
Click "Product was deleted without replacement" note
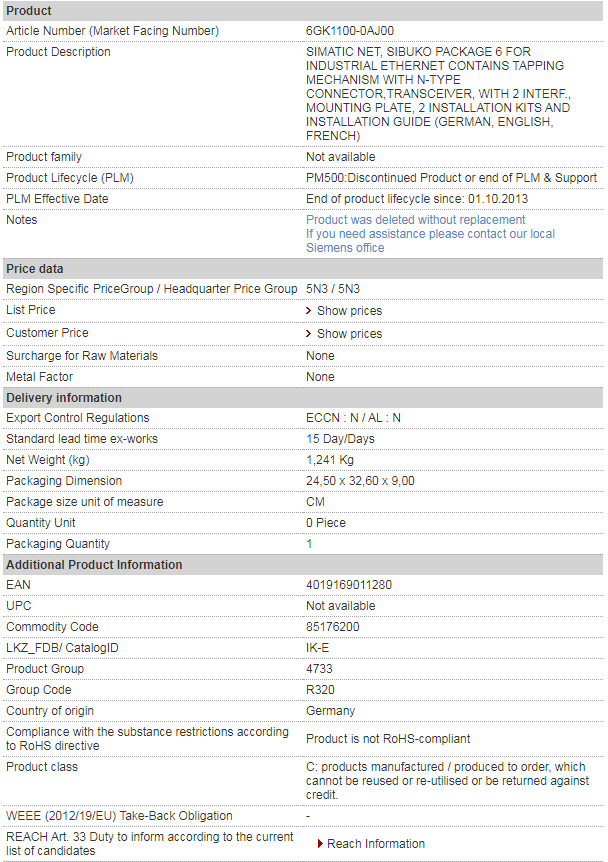pos(415,220)
